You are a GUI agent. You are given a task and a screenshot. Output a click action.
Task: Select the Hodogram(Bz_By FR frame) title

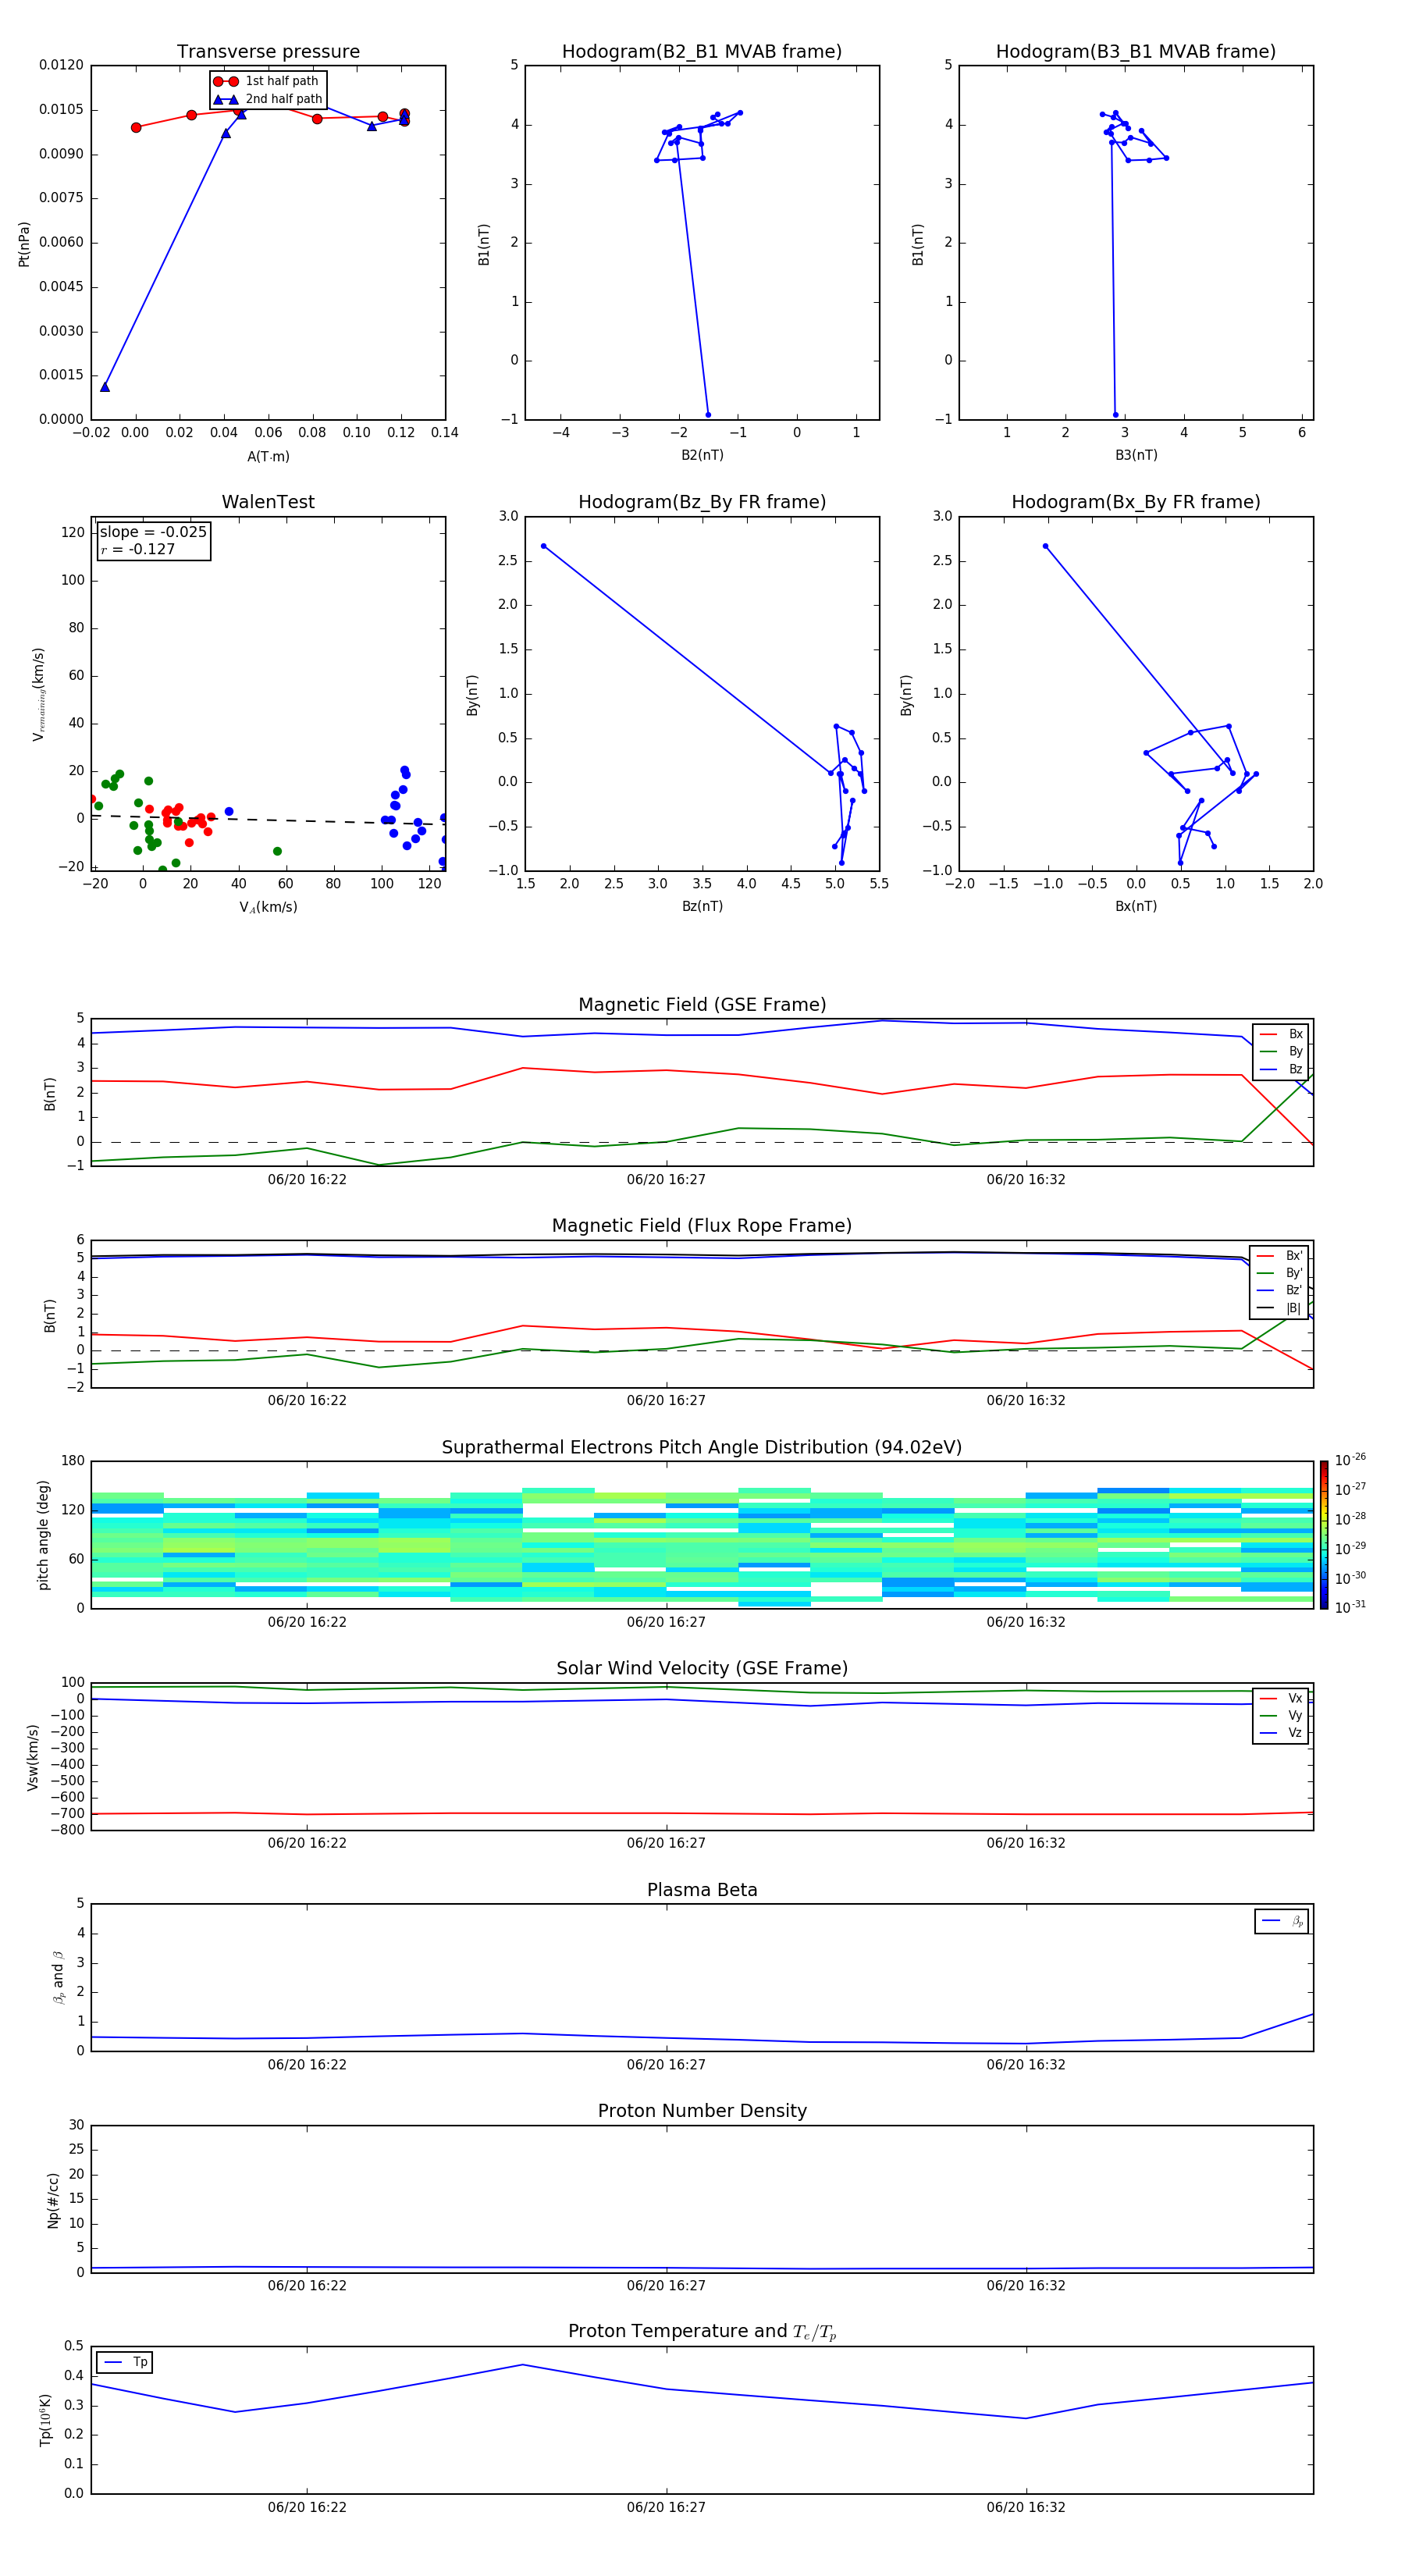coord(702,502)
